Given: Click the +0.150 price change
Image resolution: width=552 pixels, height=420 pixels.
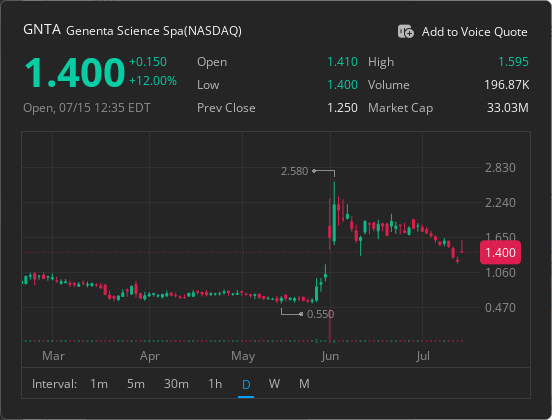Looking at the screenshot, I should click(148, 62).
